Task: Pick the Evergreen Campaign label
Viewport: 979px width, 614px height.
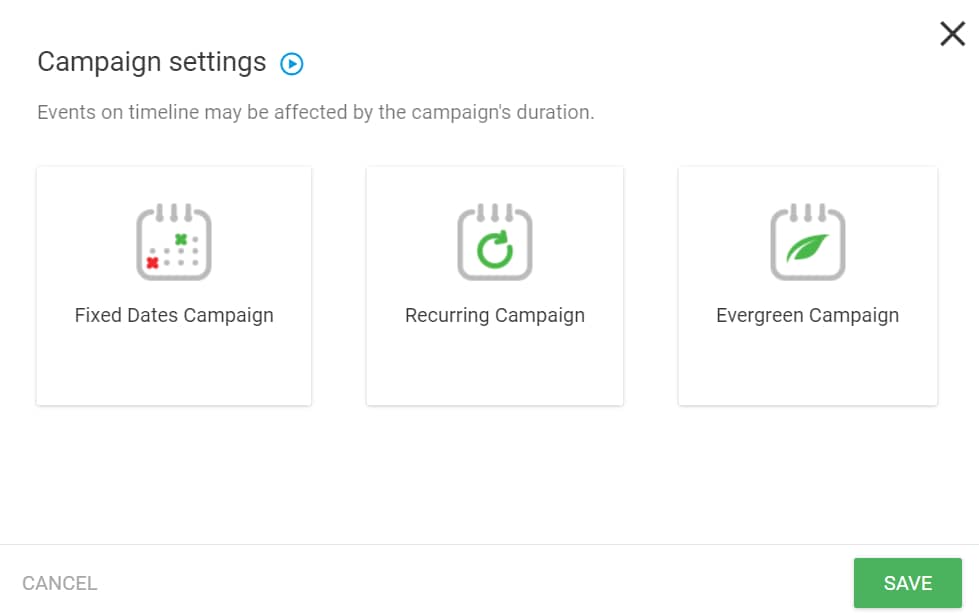Action: [x=807, y=315]
